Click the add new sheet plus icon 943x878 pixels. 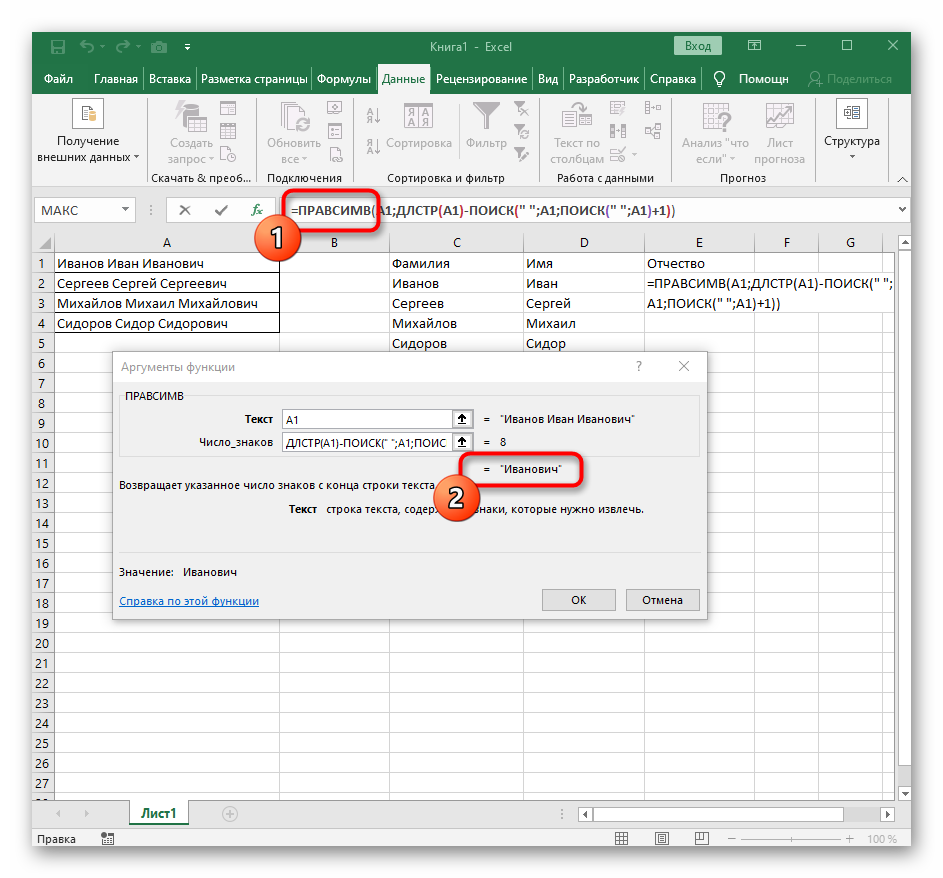[230, 814]
